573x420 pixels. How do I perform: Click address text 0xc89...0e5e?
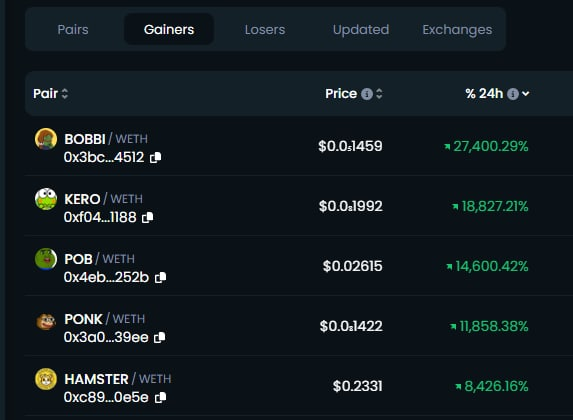pyautogui.click(x=106, y=397)
